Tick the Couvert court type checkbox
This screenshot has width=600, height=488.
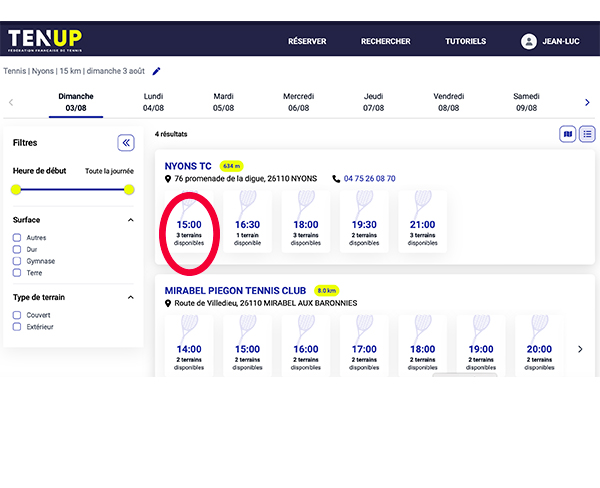pyautogui.click(x=17, y=315)
